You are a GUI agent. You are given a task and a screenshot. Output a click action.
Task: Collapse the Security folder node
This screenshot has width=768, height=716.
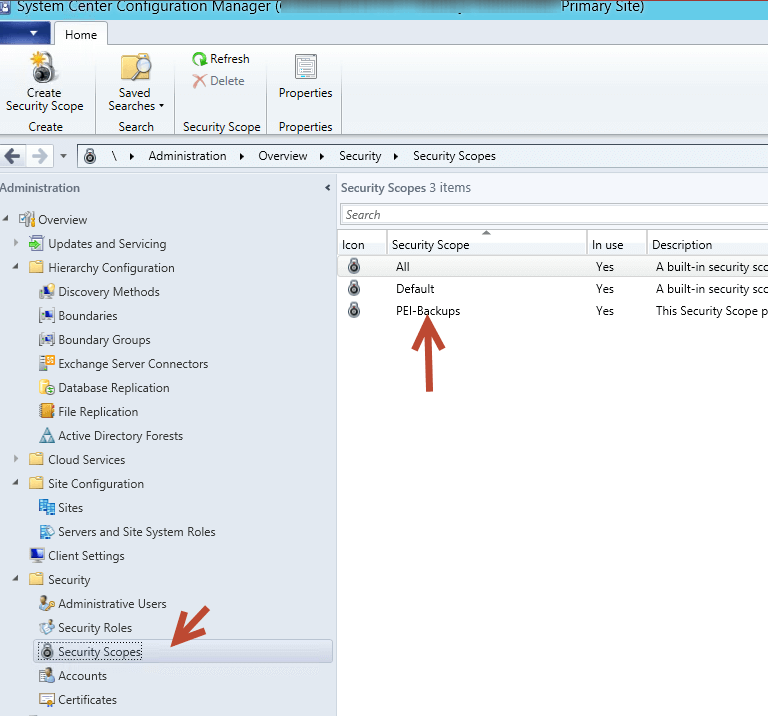pyautogui.click(x=16, y=578)
